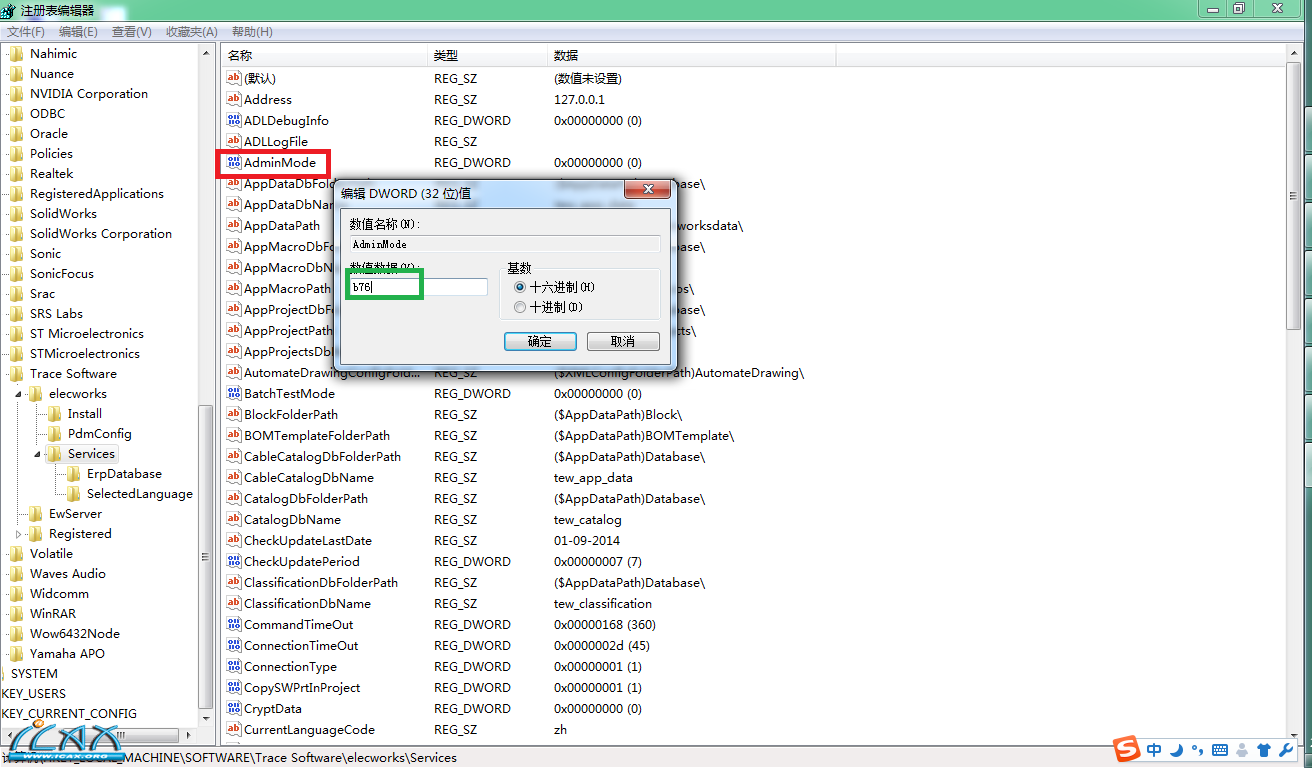Select the ClassificationDbName value name
The height and width of the screenshot is (768, 1312).
(x=307, y=603)
